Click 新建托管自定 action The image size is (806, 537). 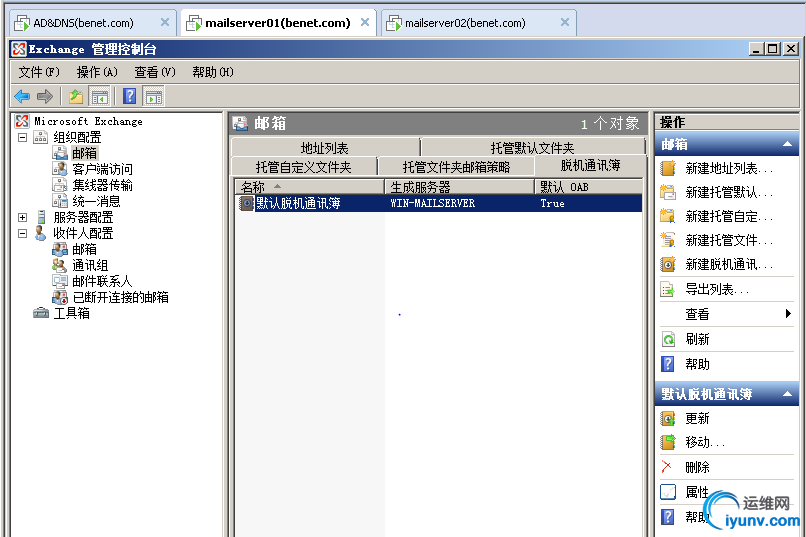729,216
